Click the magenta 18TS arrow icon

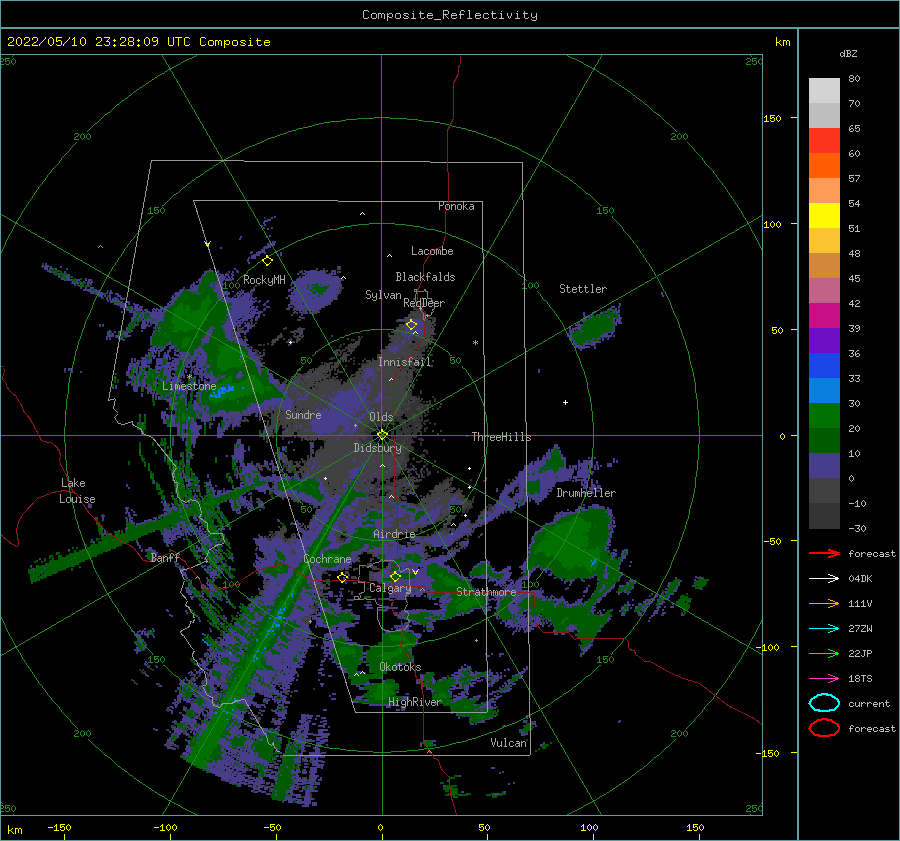pyautogui.click(x=824, y=679)
